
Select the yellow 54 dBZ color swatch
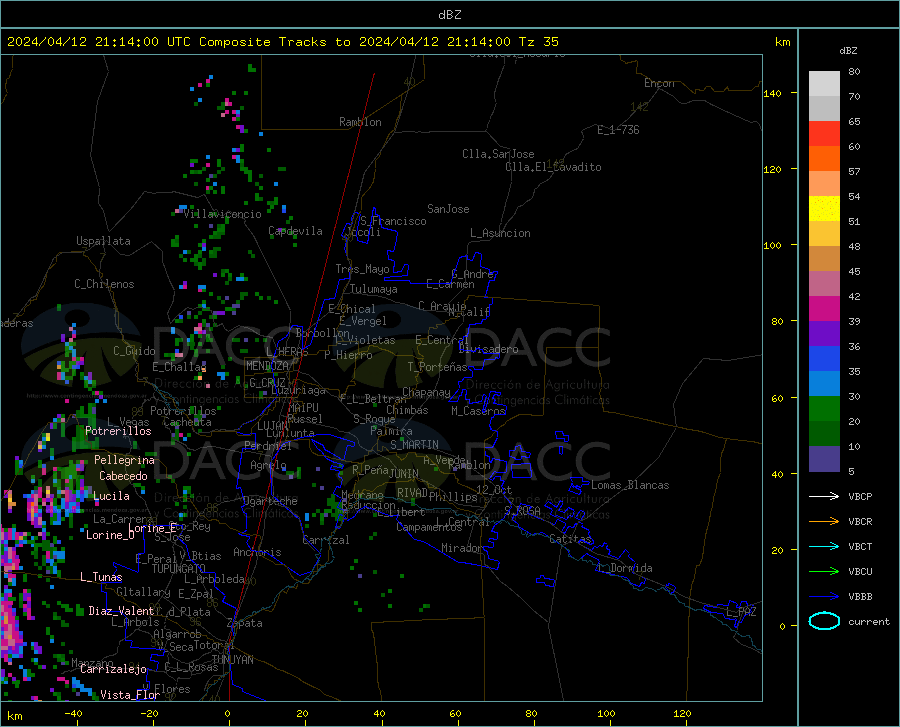click(824, 209)
